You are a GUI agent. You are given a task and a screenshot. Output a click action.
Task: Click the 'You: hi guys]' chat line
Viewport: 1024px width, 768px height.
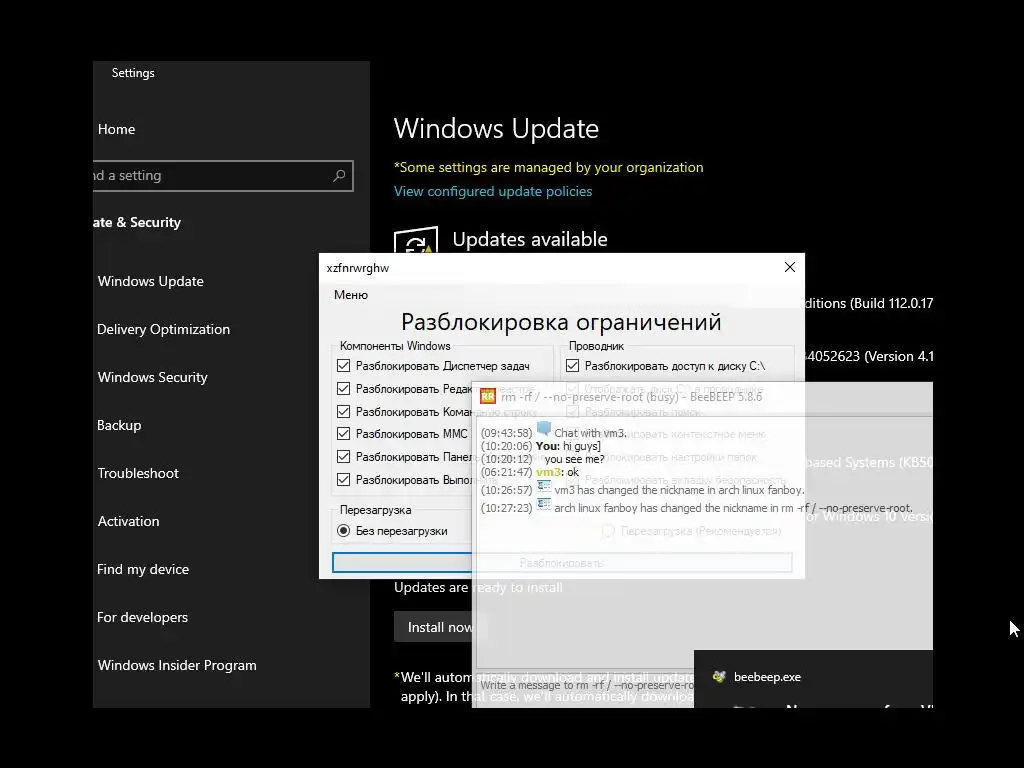(568, 446)
